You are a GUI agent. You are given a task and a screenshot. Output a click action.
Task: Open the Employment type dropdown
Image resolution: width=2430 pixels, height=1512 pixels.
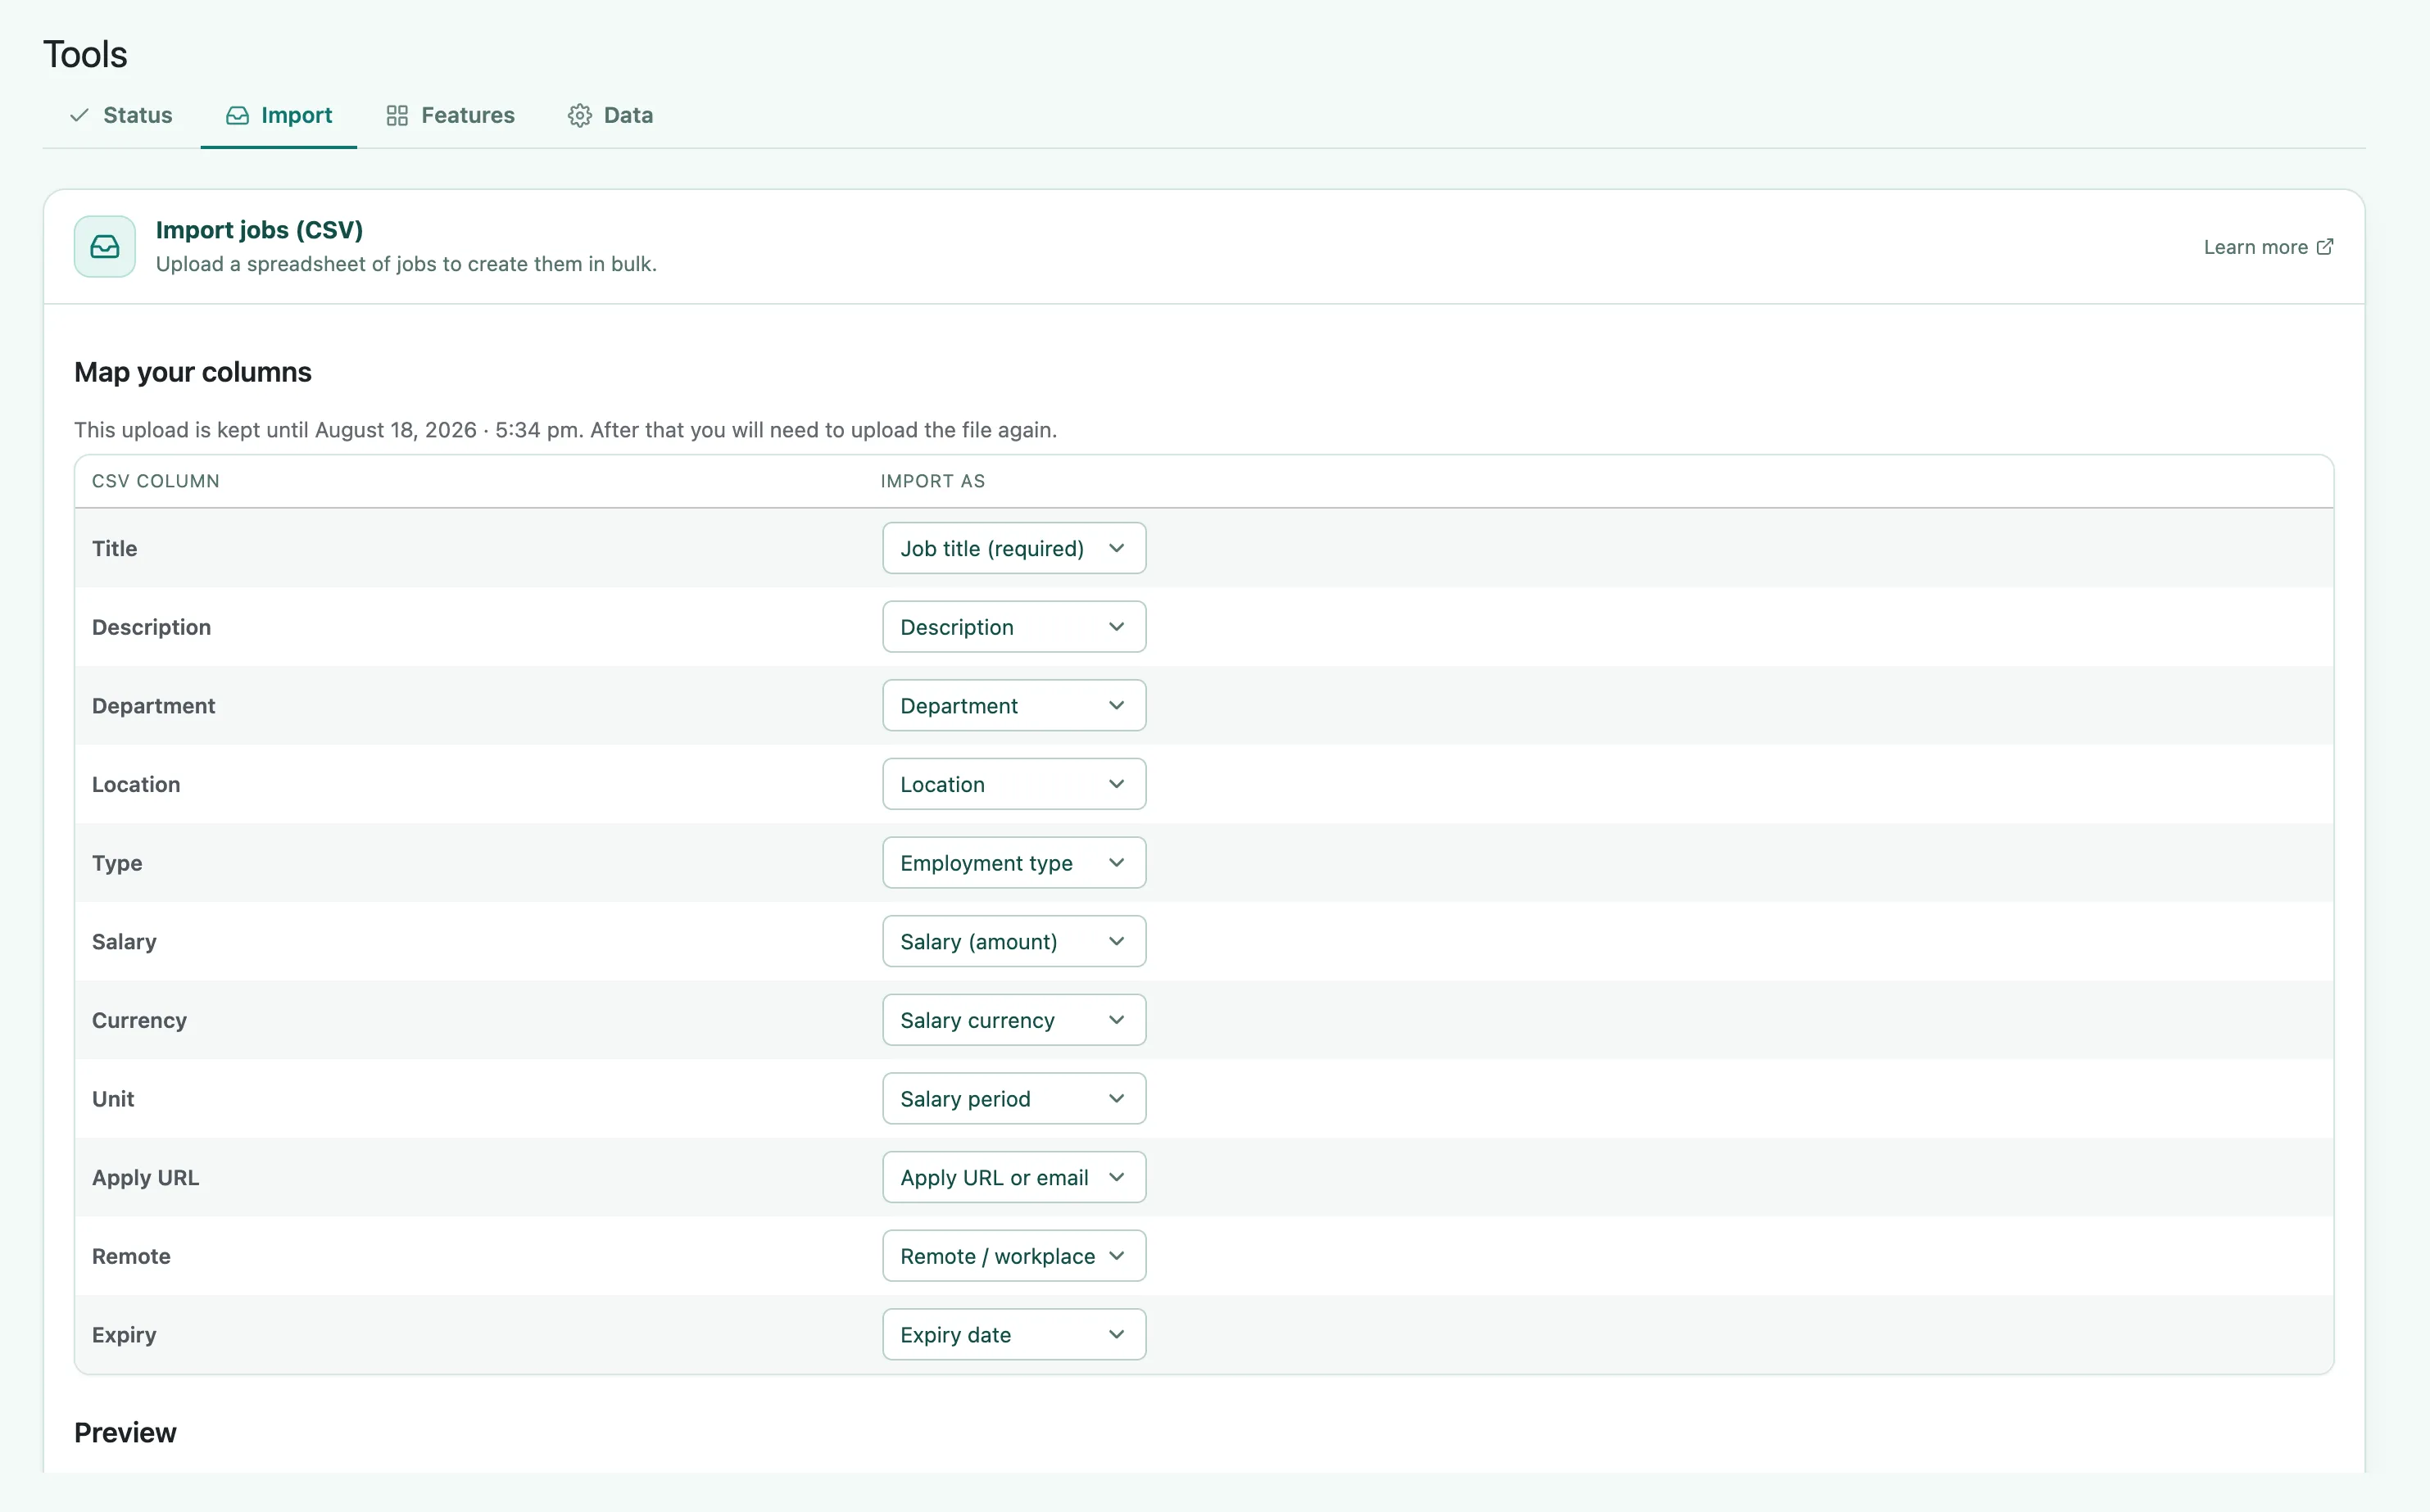[1014, 863]
